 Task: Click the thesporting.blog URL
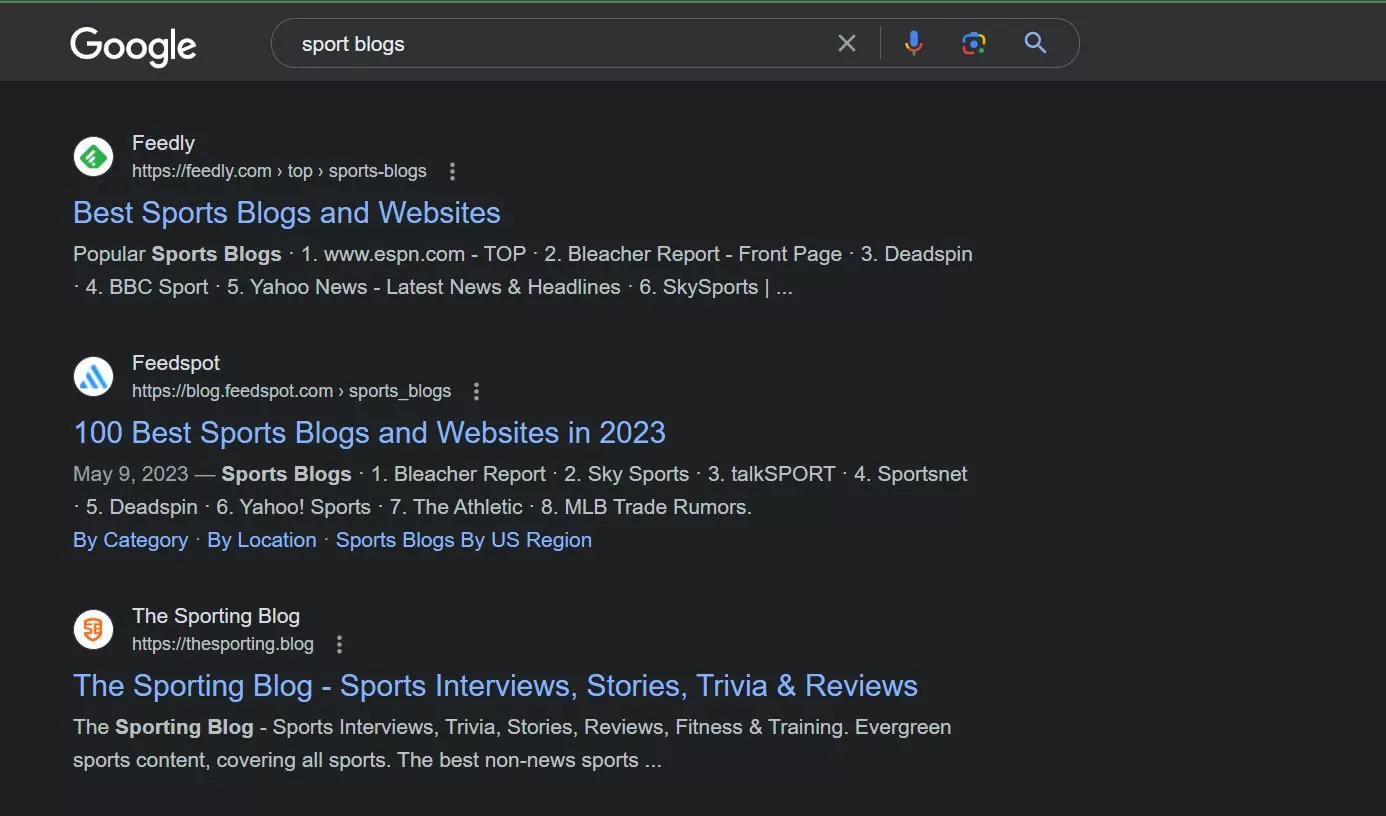pyautogui.click(x=223, y=644)
